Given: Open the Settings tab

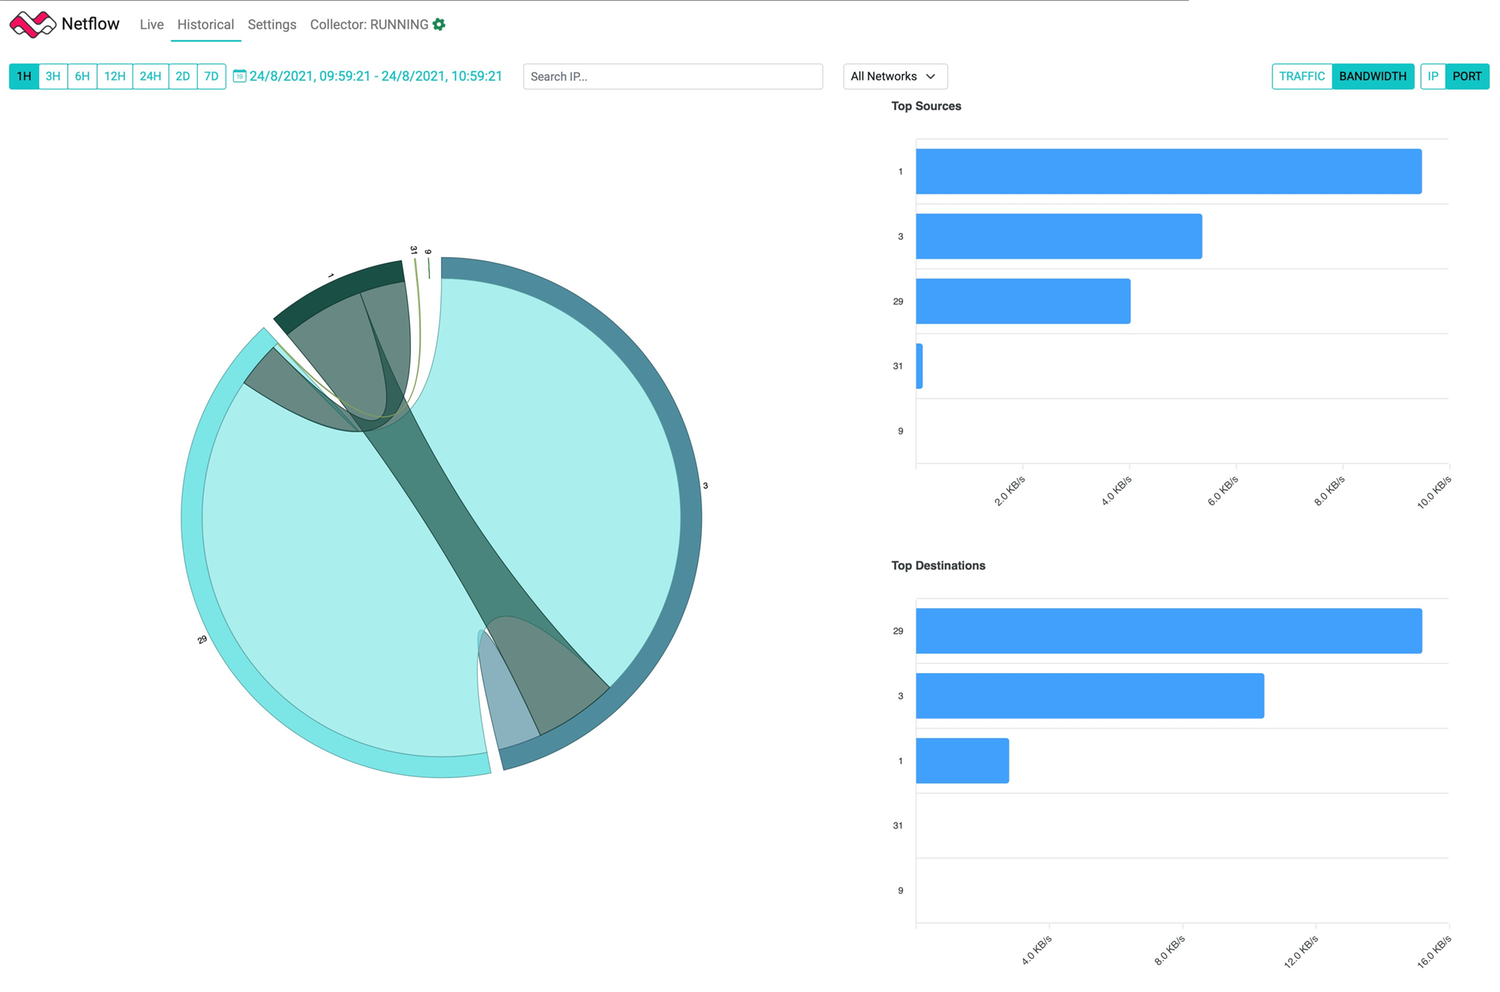Looking at the screenshot, I should point(271,25).
